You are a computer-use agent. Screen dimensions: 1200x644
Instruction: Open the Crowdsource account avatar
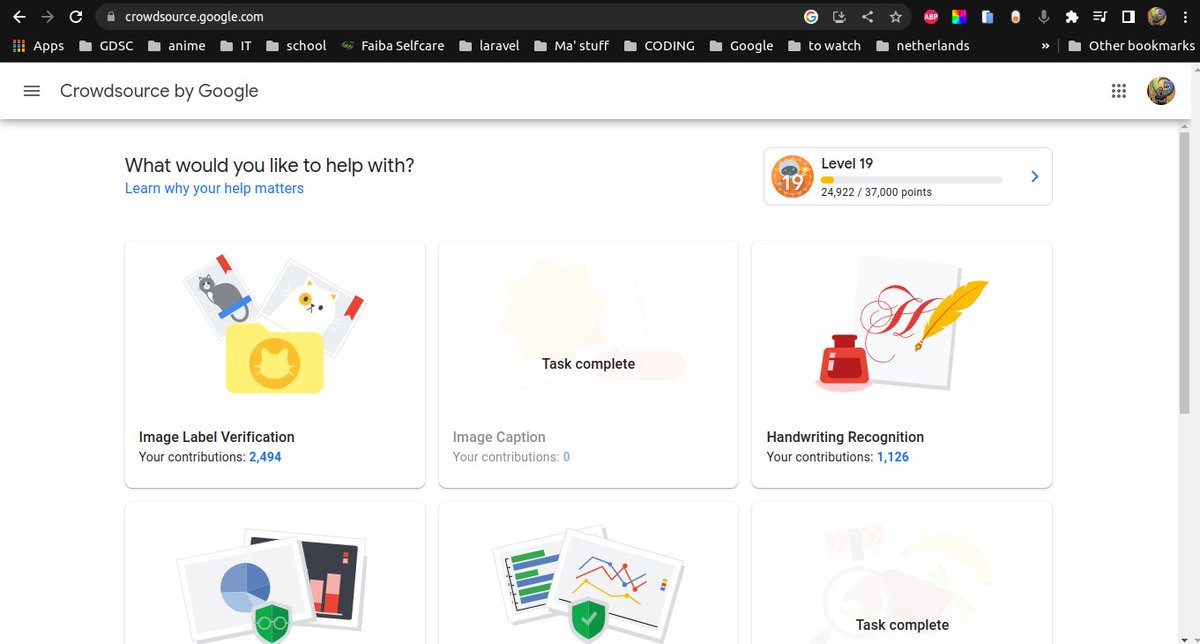pos(1161,91)
